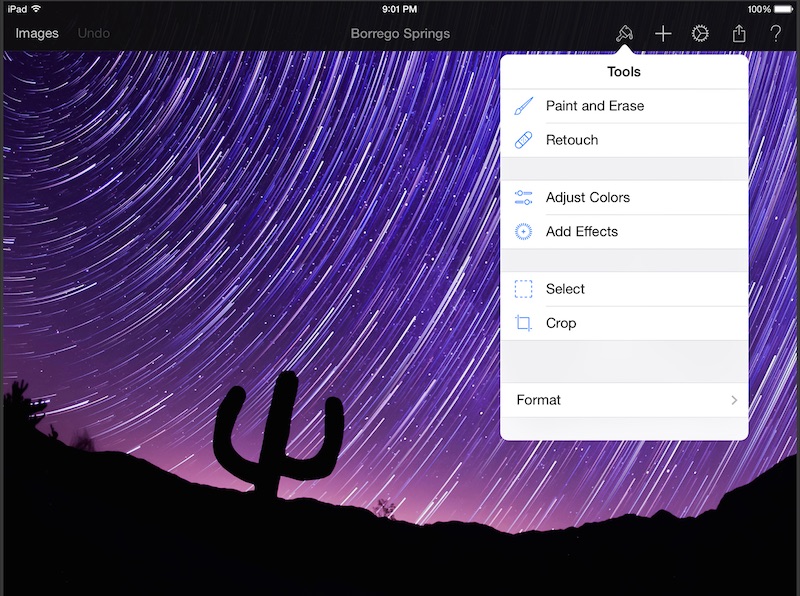Tap the share icon in top toolbar

click(738, 33)
